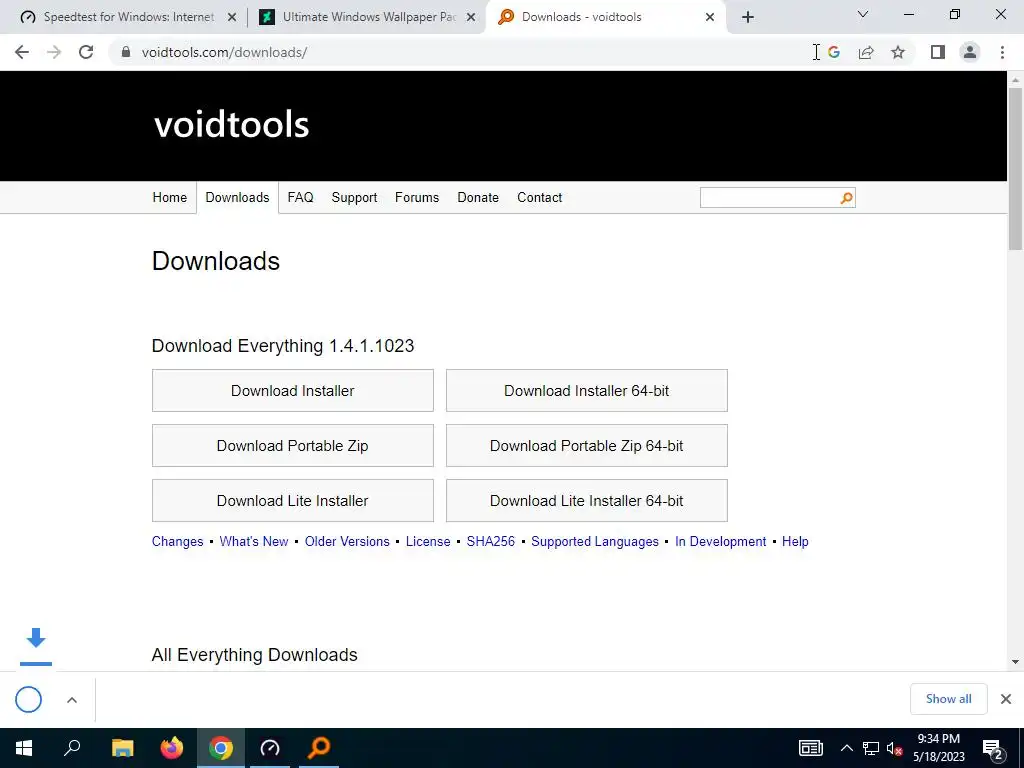
Task: Open Speedtest app in taskbar
Action: [x=270, y=748]
